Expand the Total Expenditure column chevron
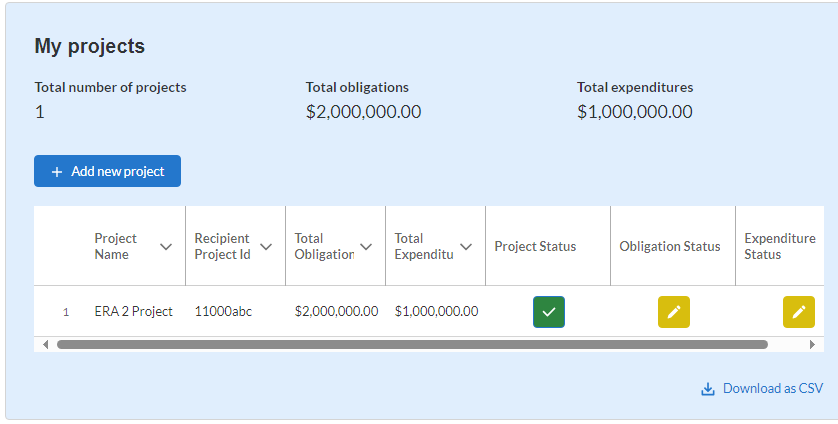838x424 pixels. pyautogui.click(x=466, y=247)
